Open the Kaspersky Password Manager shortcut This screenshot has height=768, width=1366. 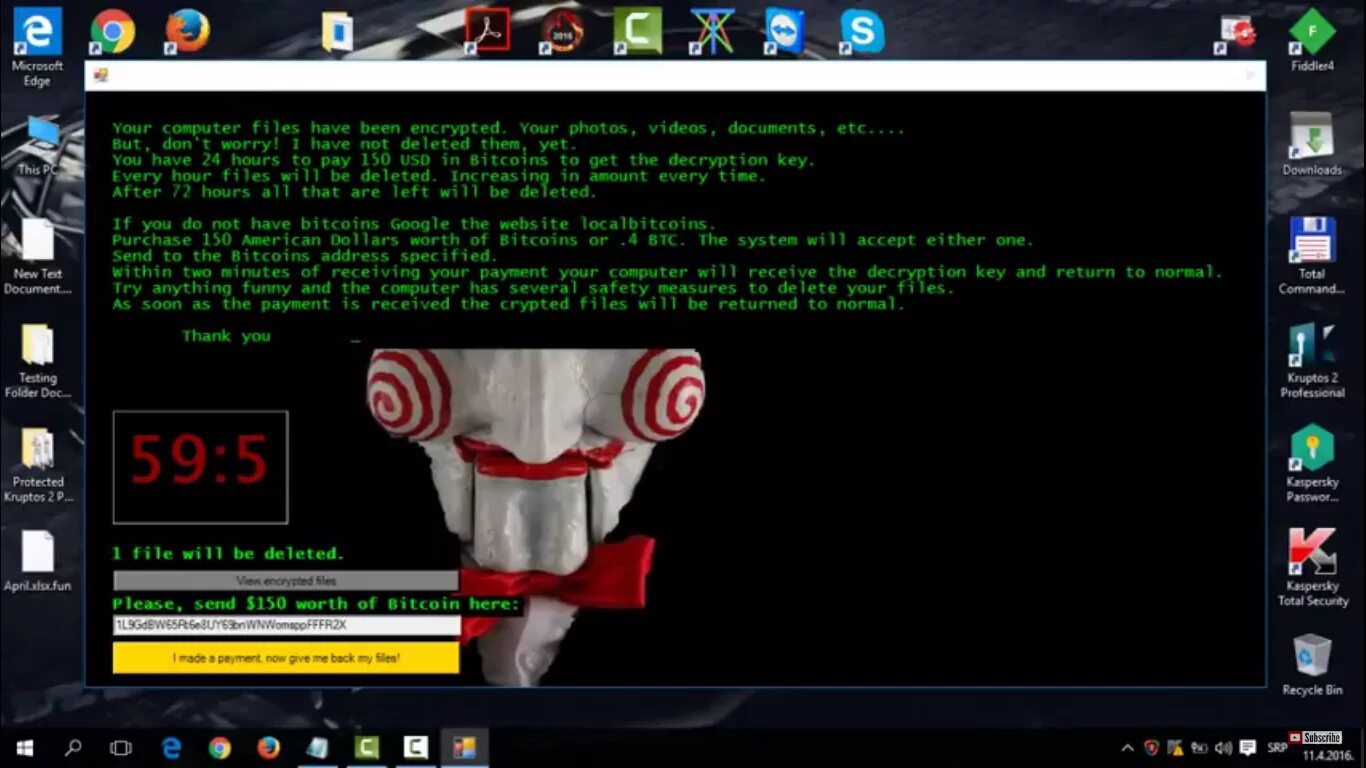click(1312, 464)
